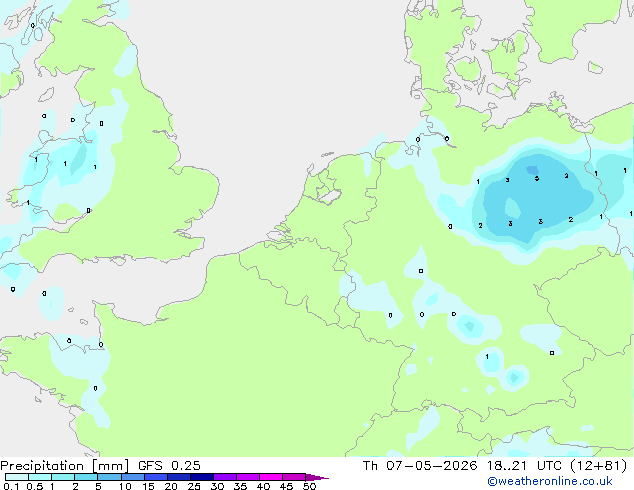
Task: Choose the legend swatch between 30 and 35
Action: 224,477
